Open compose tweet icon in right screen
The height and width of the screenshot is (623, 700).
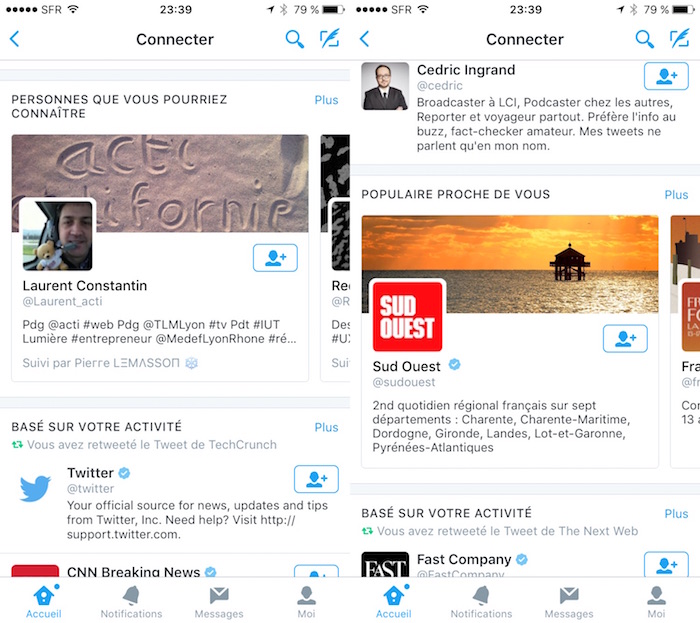pos(679,39)
